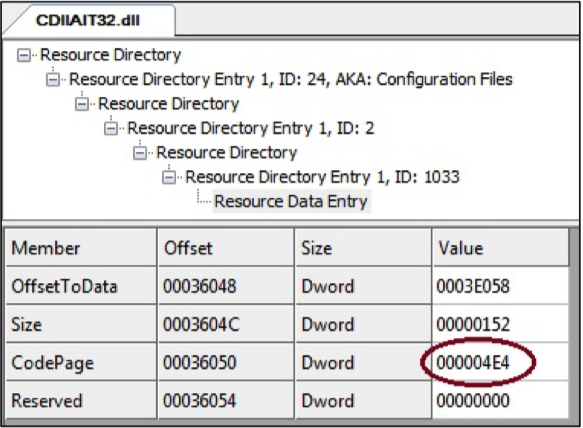
Task: Click the offset cell 00036048
Action: point(226,286)
